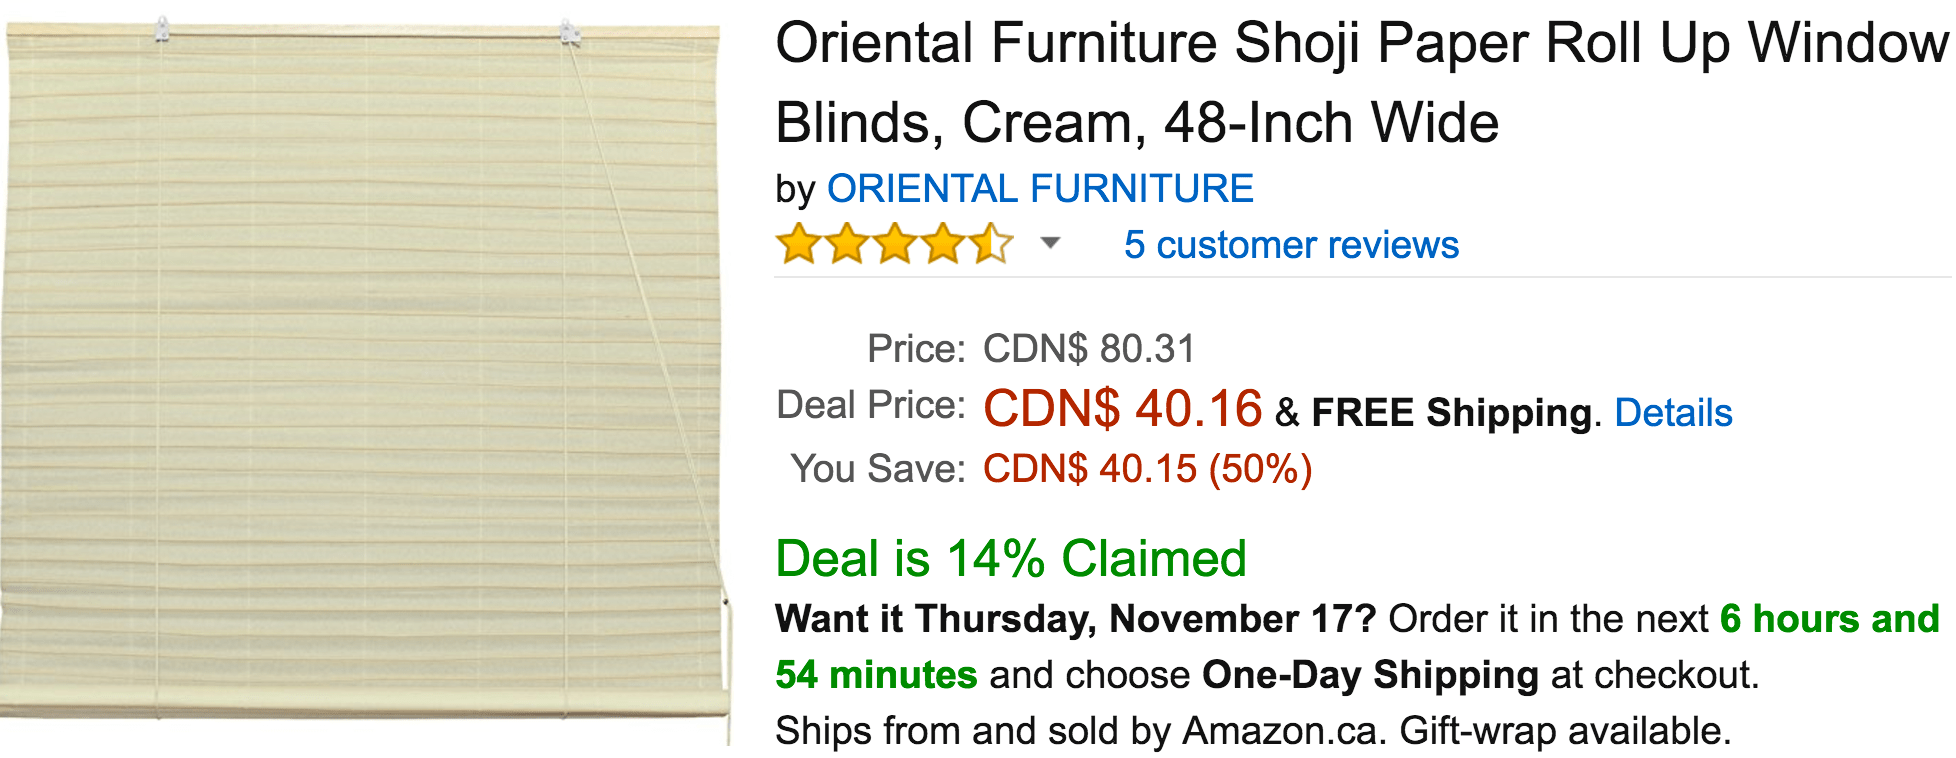
Task: Click the left mounting bracket on the blinds image
Action: click(162, 29)
